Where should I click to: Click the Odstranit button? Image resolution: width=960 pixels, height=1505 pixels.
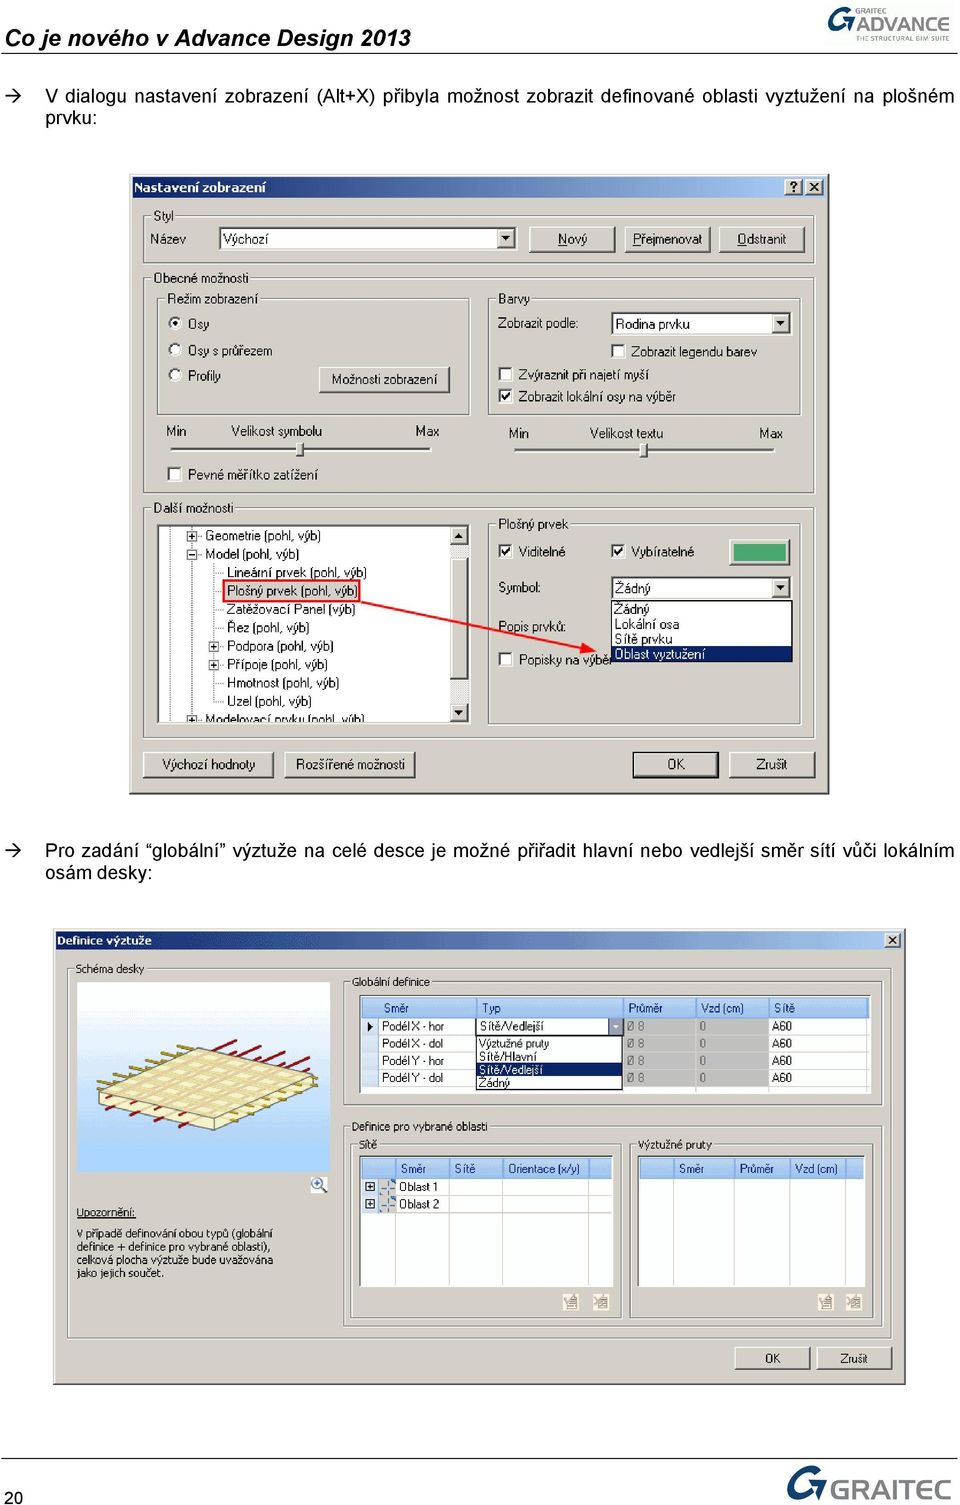(x=761, y=239)
